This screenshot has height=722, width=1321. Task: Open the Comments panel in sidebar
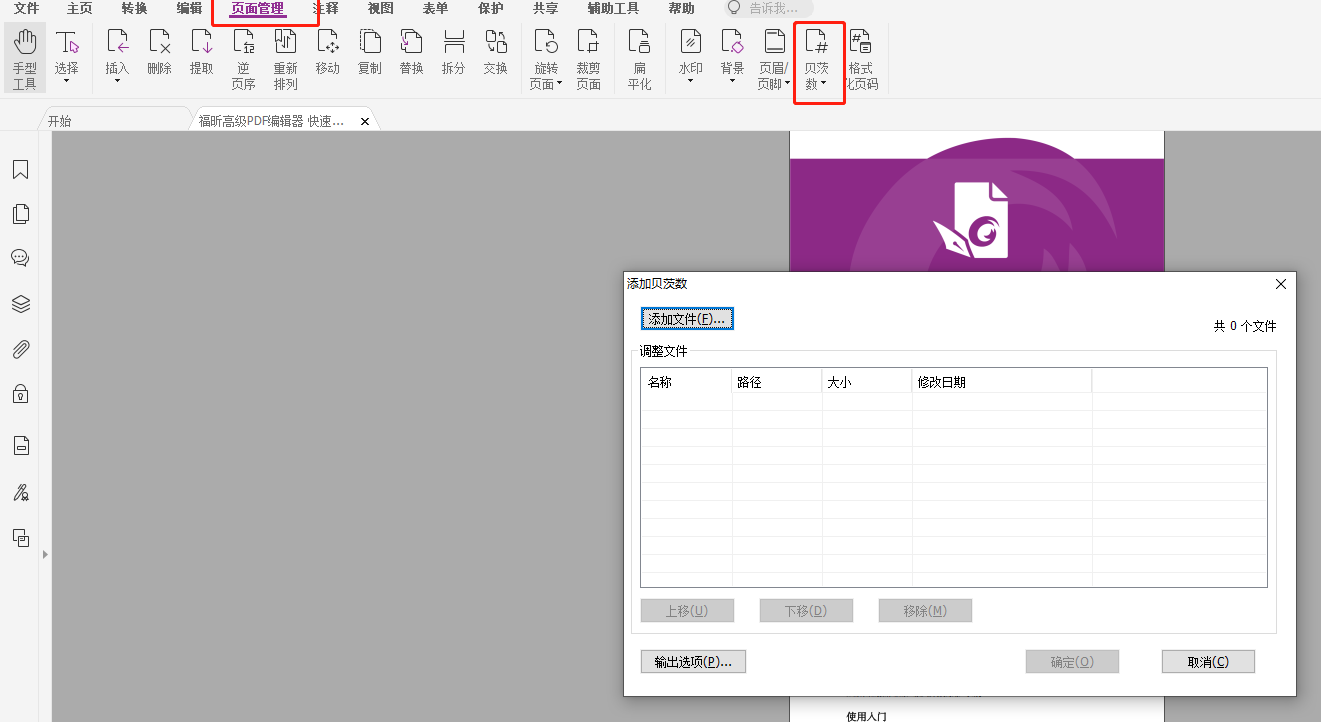tap(20, 258)
